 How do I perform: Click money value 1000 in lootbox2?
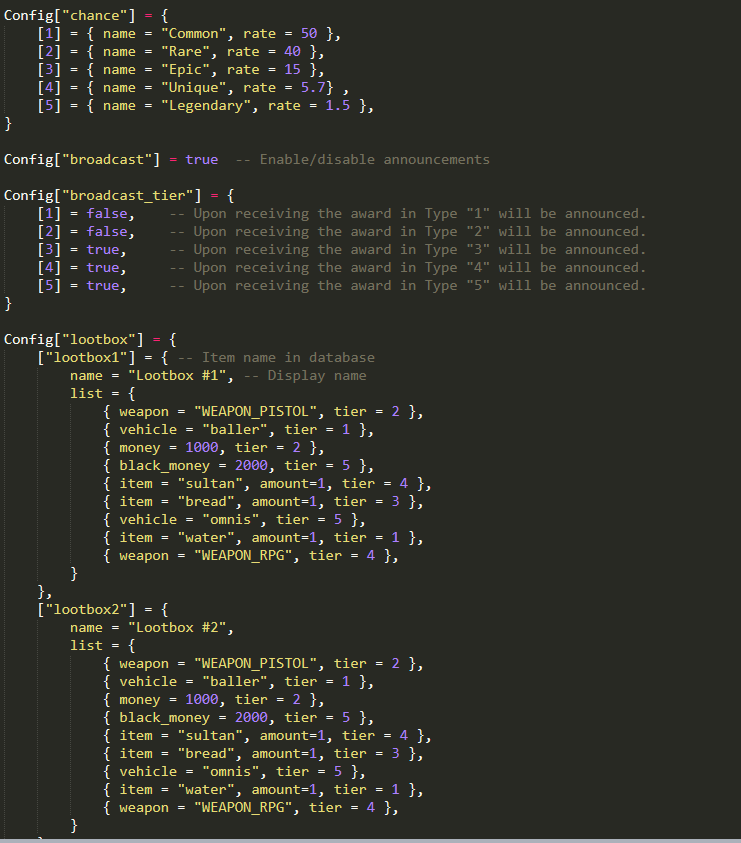tap(202, 700)
